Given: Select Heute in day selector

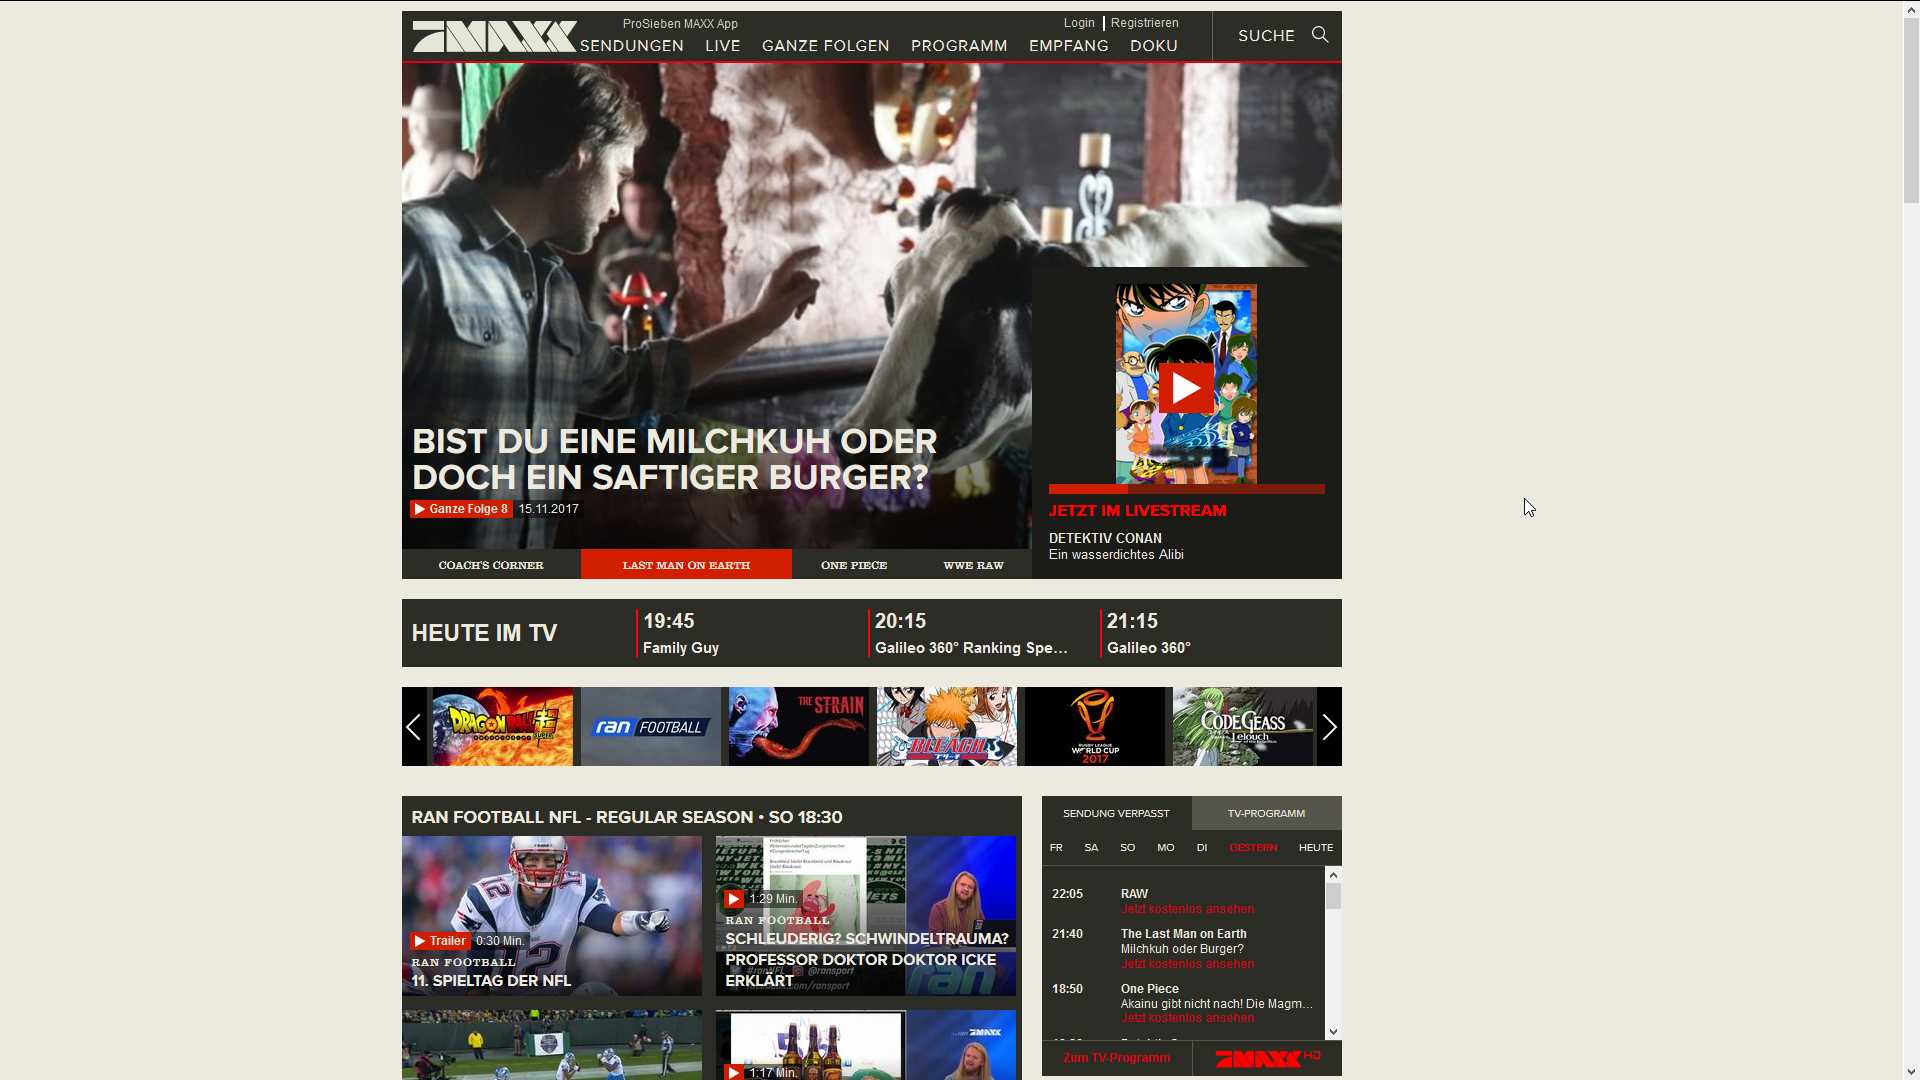Looking at the screenshot, I should tap(1315, 848).
